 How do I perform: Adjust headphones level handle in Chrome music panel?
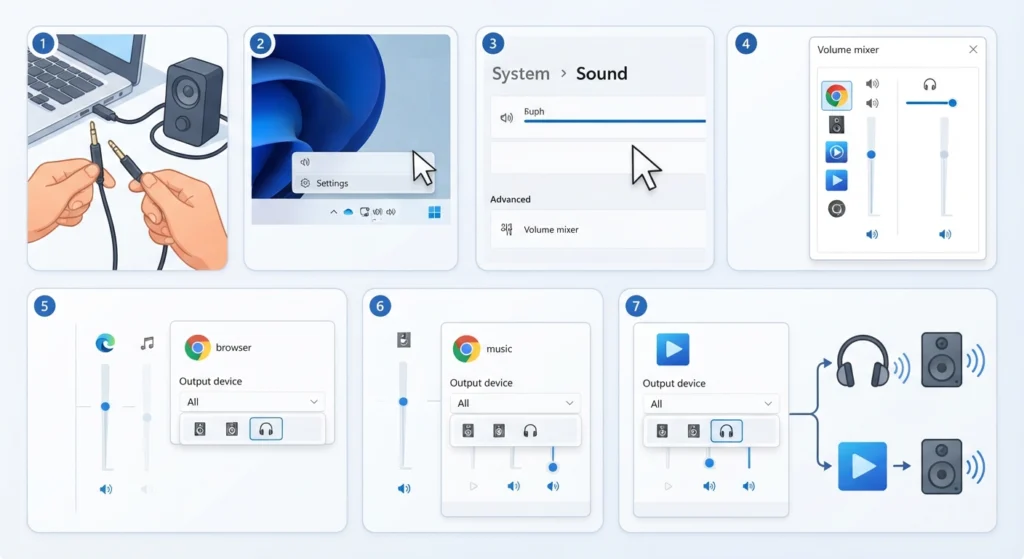tap(553, 467)
